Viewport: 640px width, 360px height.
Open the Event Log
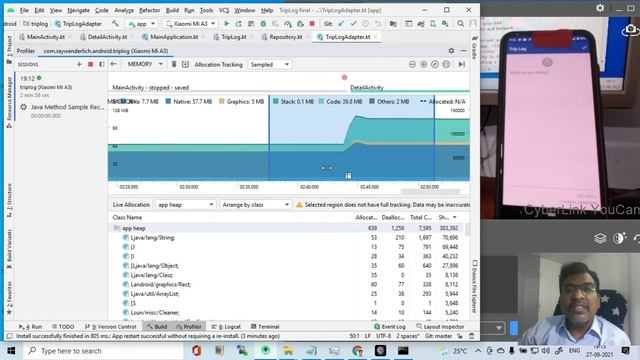click(390, 327)
